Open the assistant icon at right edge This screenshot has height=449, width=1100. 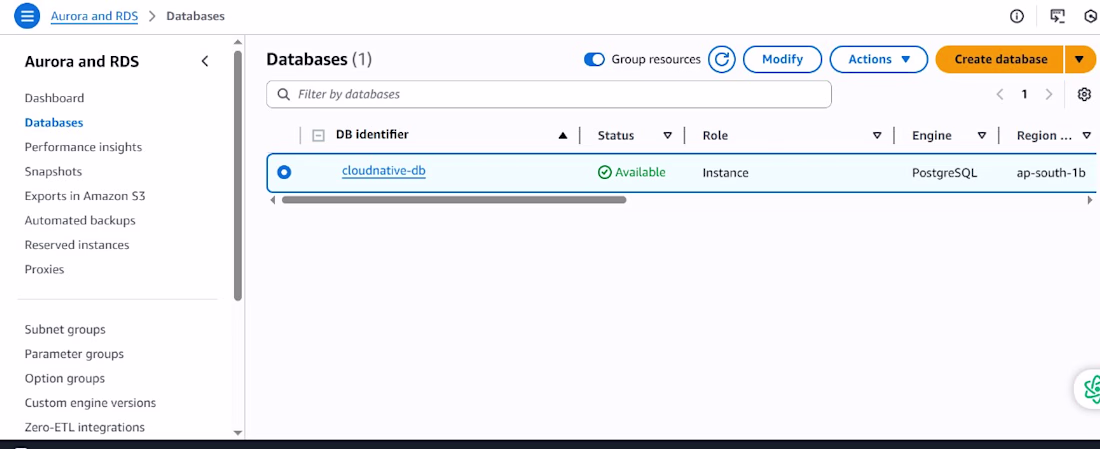tap(1091, 388)
